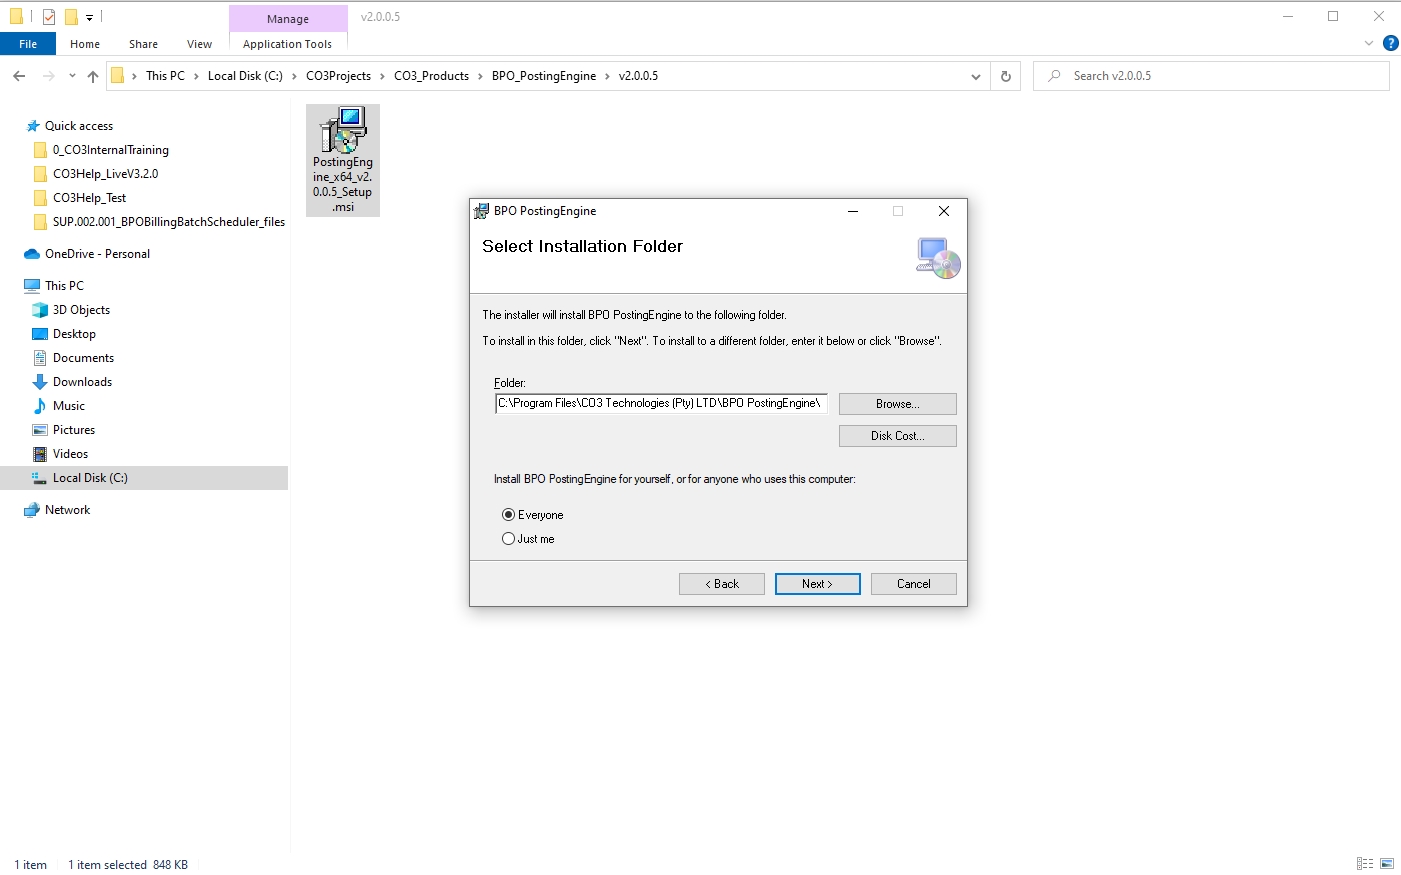Open the Application Tools tab

click(287, 44)
